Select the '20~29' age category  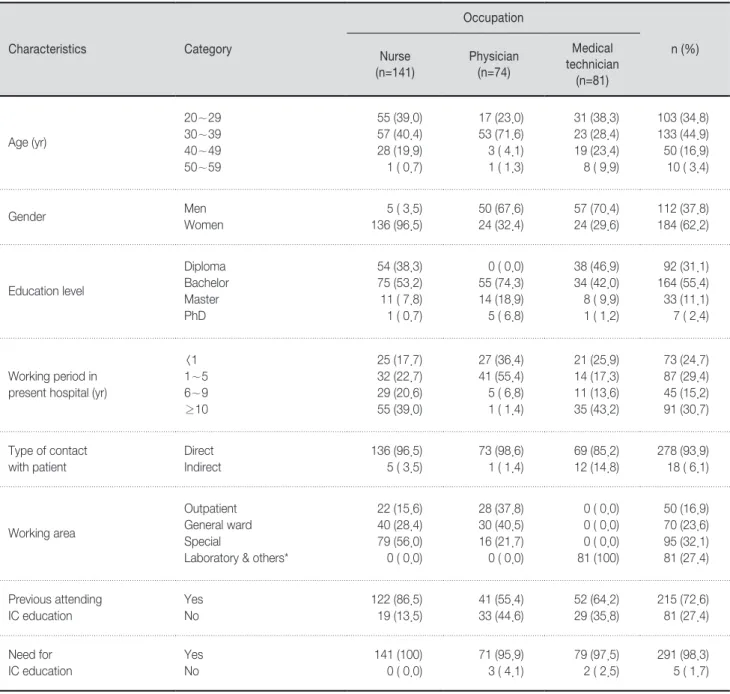click(203, 118)
